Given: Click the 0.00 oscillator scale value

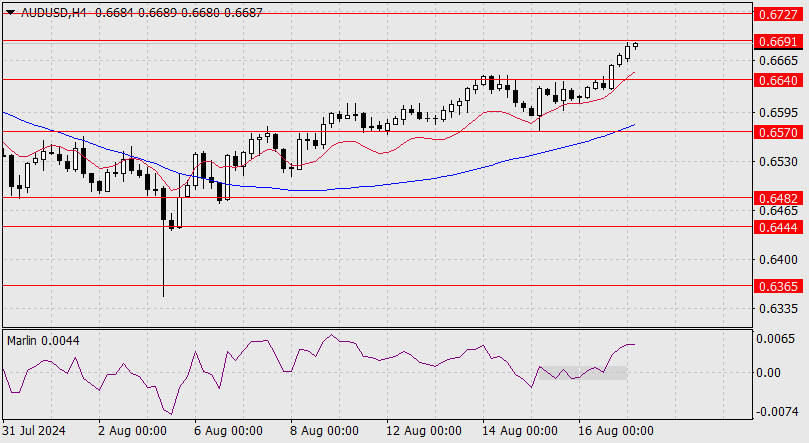Looking at the screenshot, I should coord(768,372).
